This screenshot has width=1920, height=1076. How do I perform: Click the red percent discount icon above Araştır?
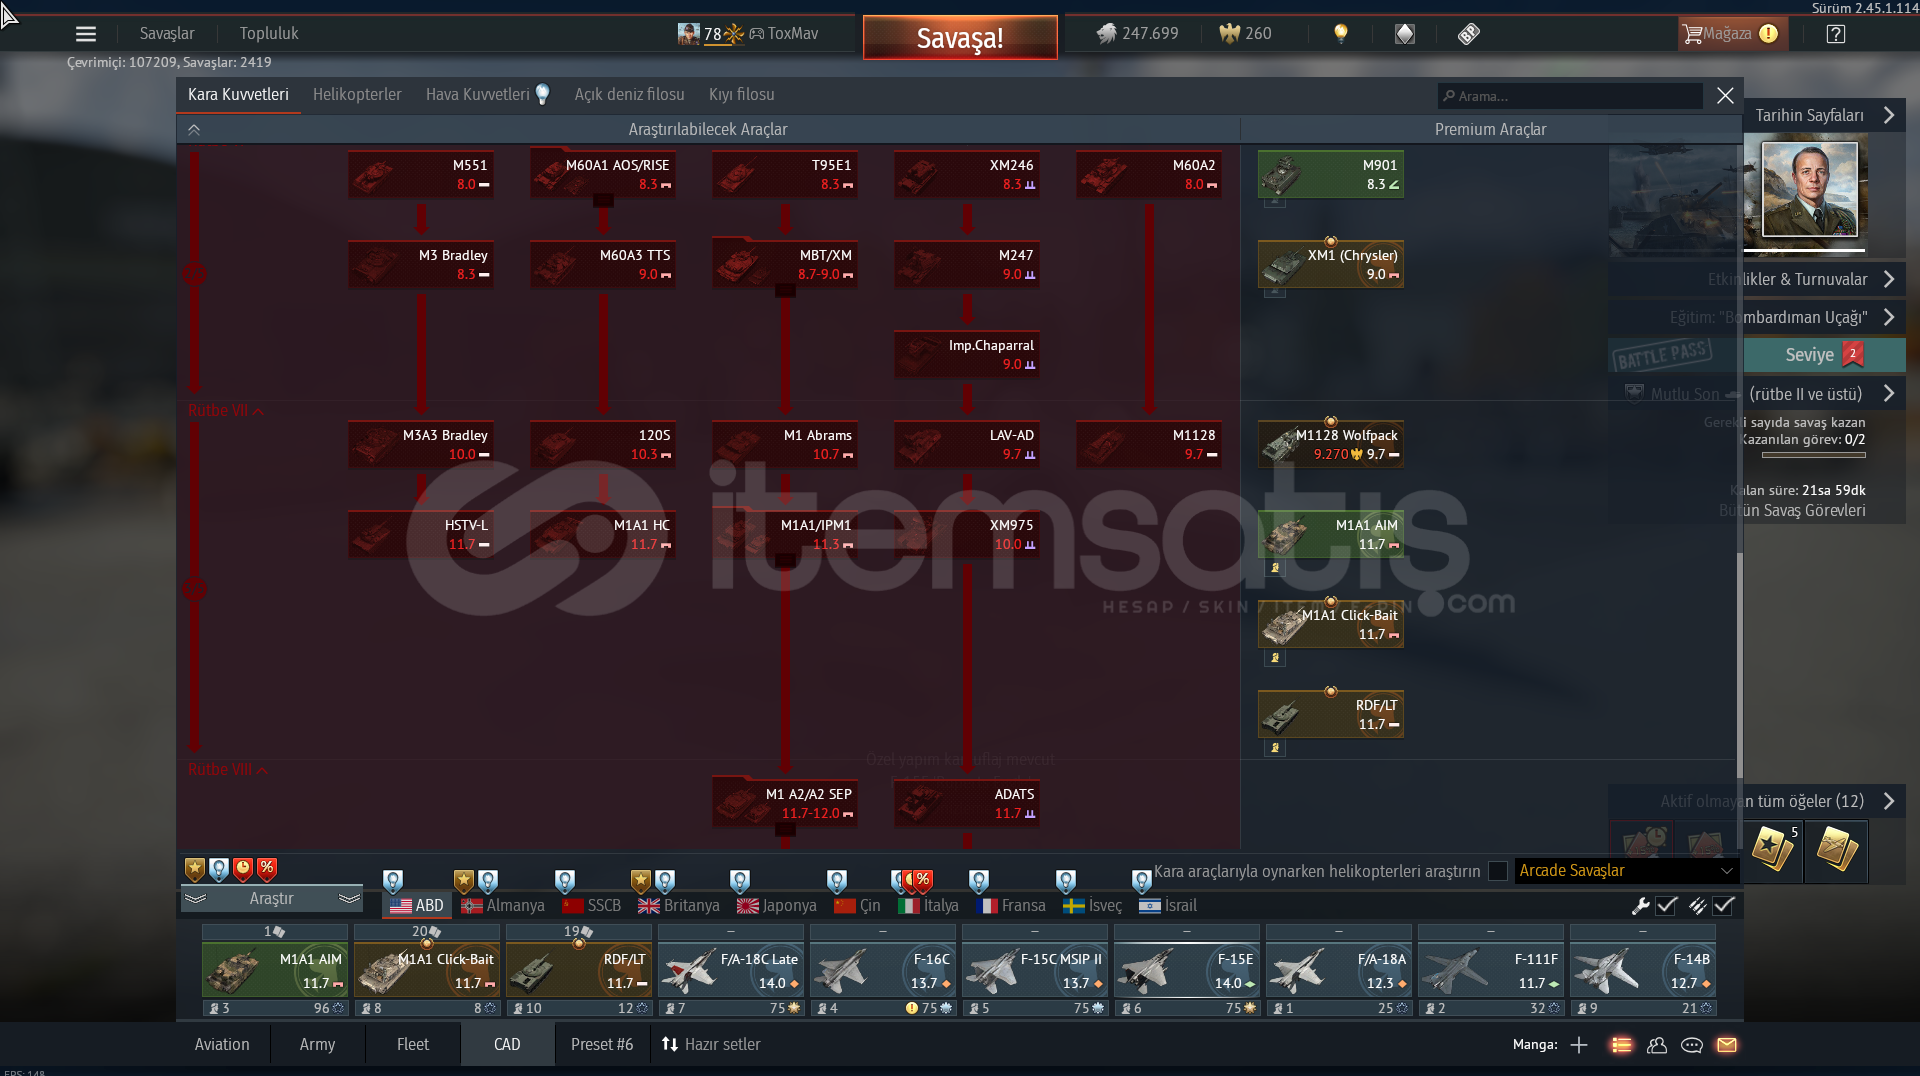point(267,868)
